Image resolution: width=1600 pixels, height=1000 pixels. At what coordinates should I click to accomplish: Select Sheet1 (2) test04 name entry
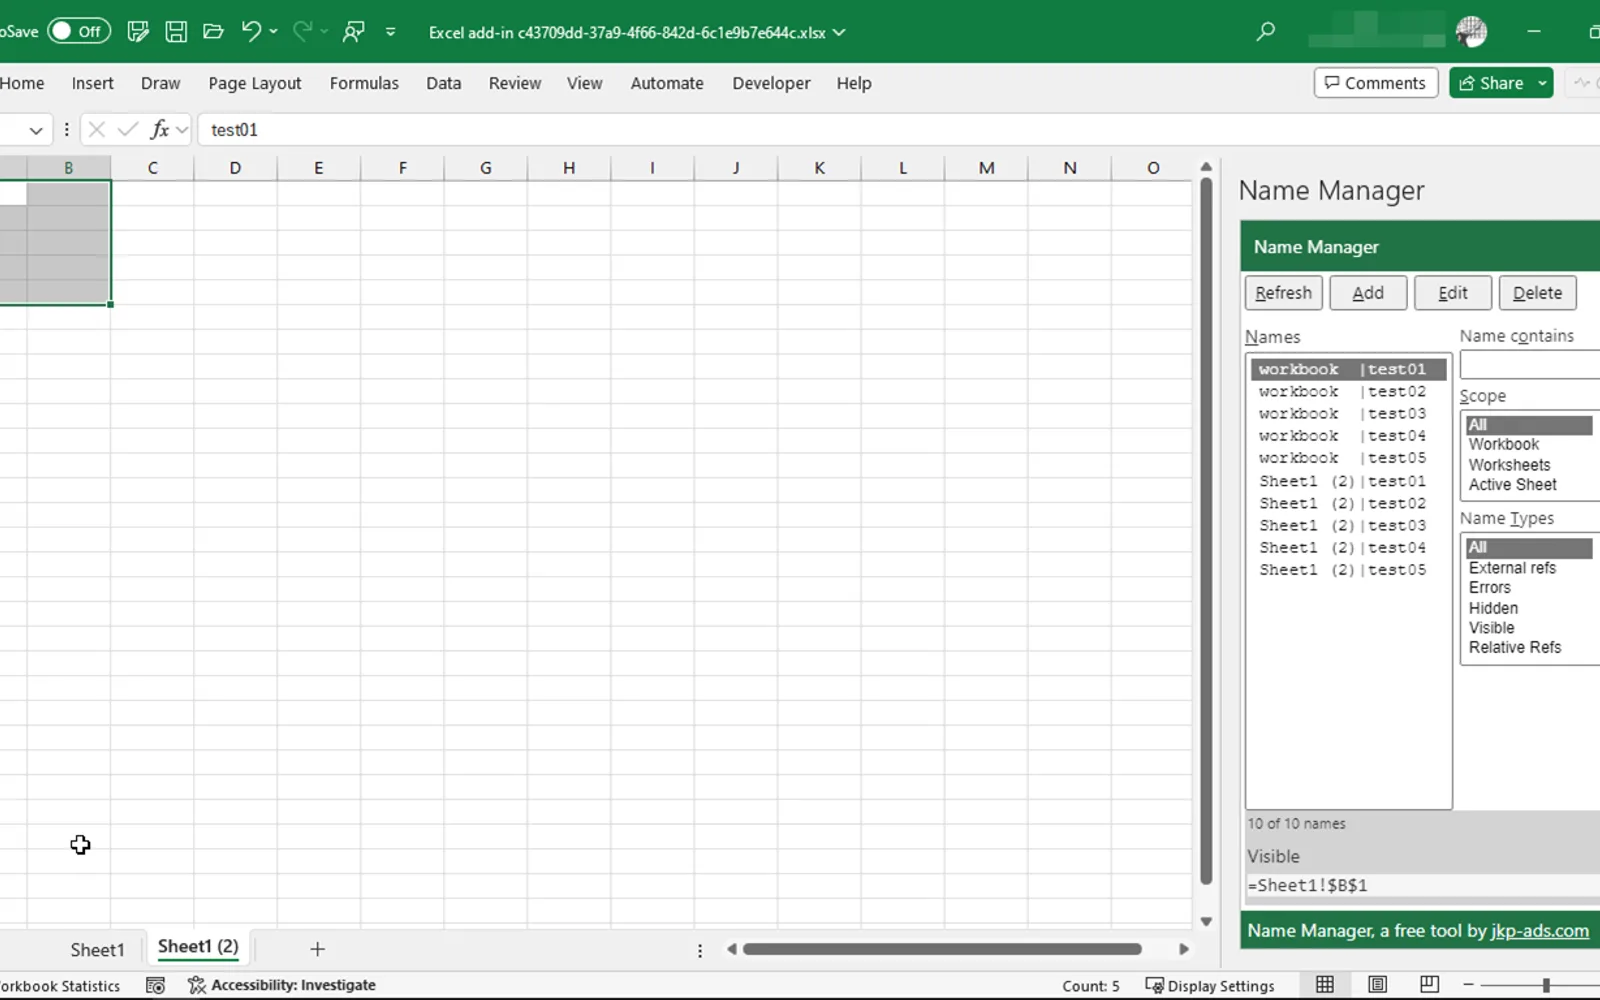1347,548
